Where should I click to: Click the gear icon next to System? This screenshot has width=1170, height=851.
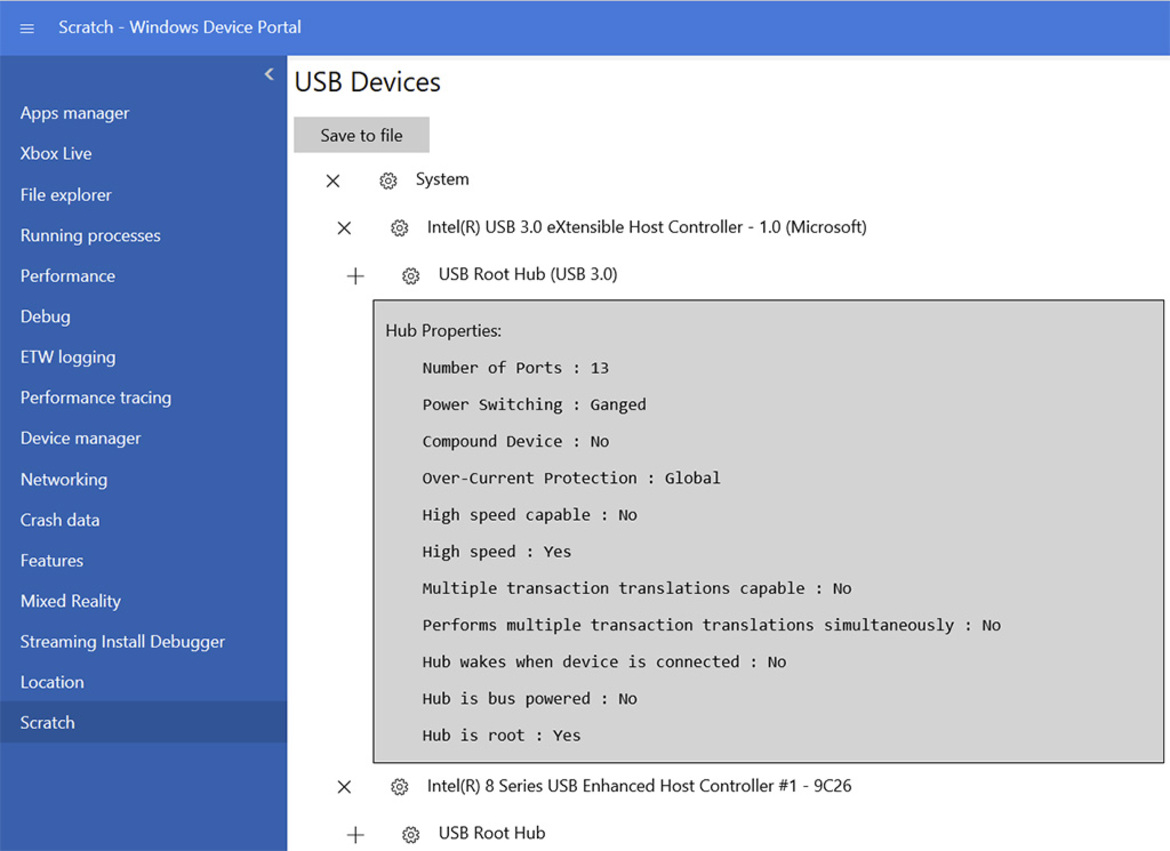pos(388,180)
